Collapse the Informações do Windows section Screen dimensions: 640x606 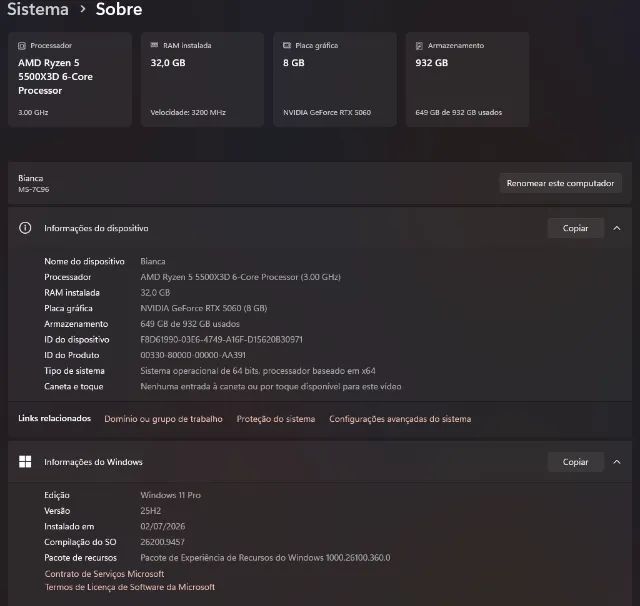click(x=617, y=462)
